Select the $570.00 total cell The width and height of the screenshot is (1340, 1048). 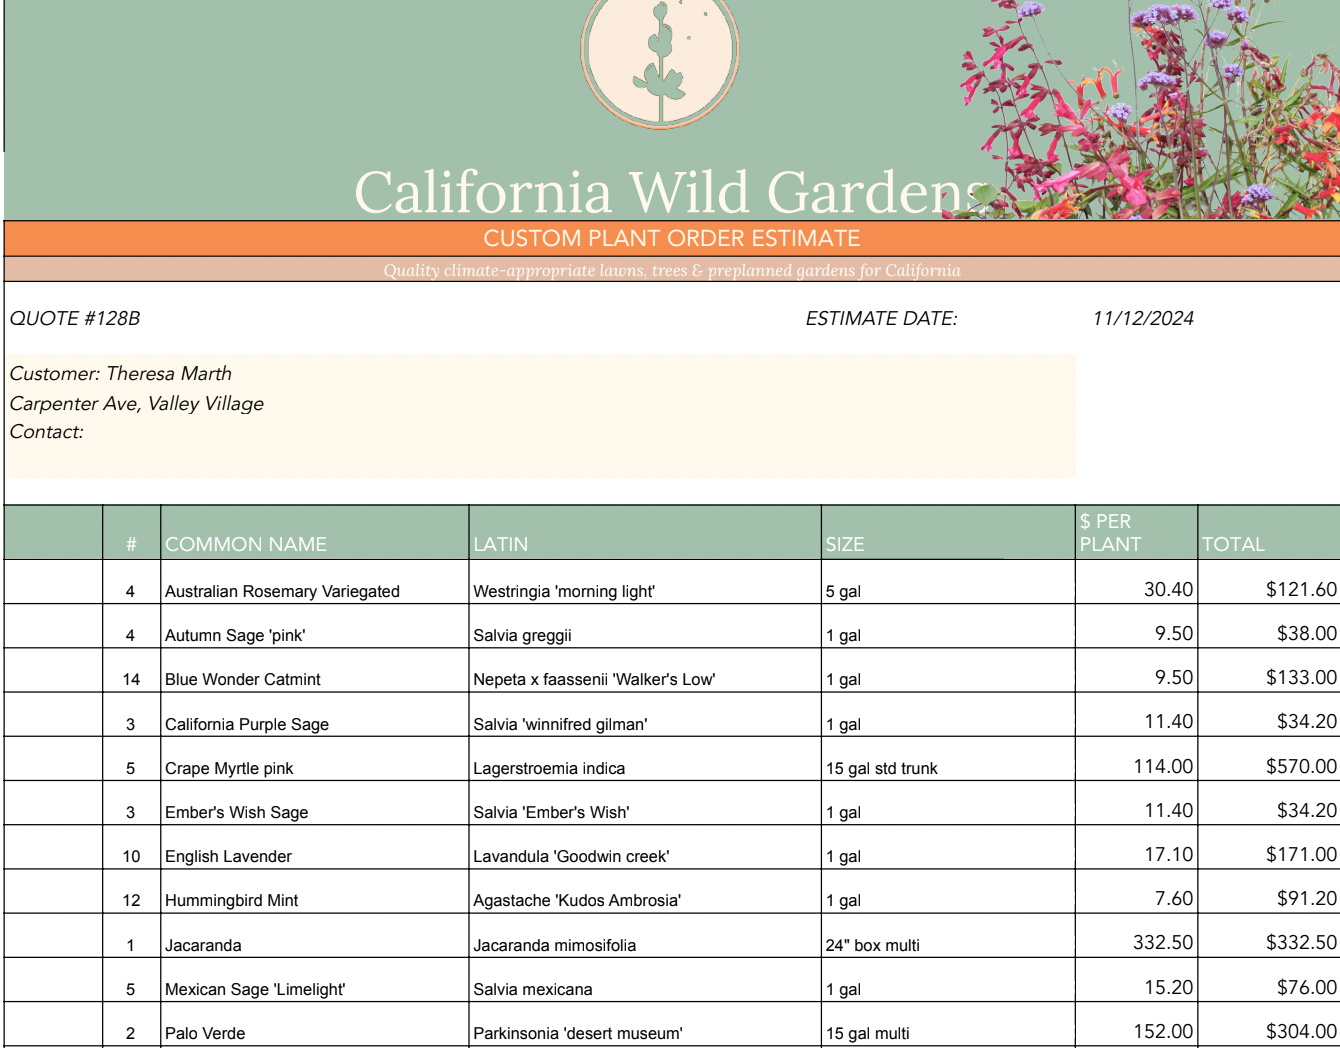coord(1269,759)
